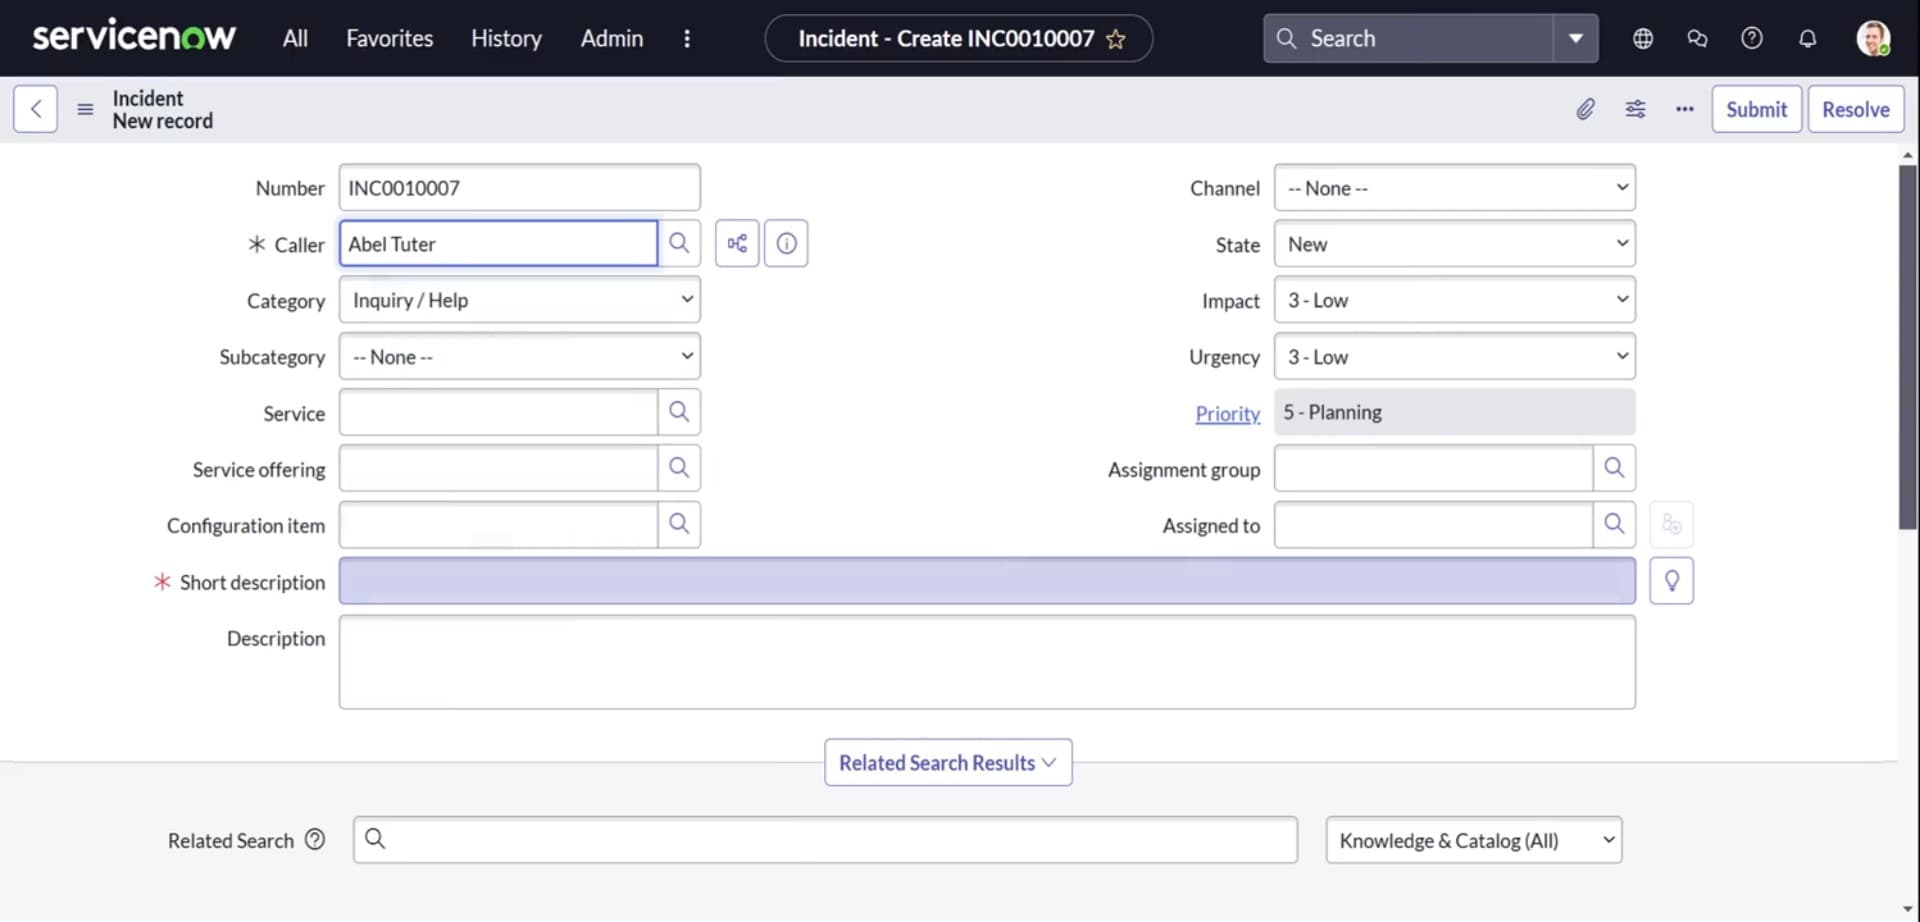Open Related Search help icon
Image resolution: width=1920 pixels, height=922 pixels.
[x=315, y=840]
